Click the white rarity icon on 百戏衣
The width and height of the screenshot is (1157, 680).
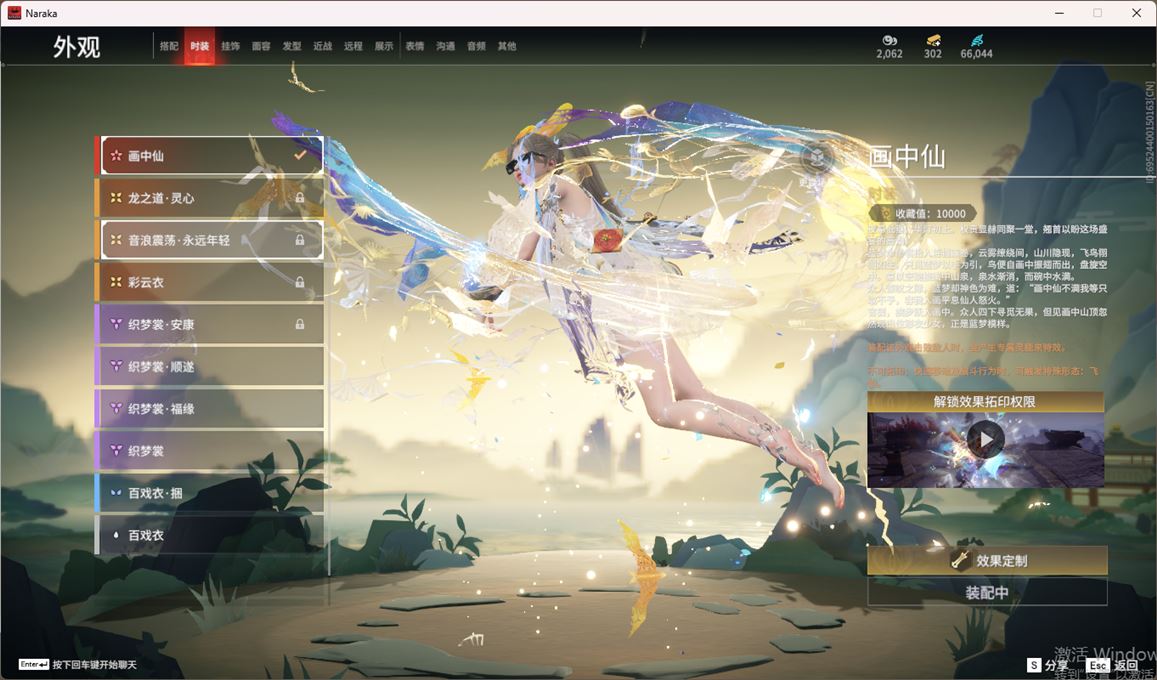[116, 535]
